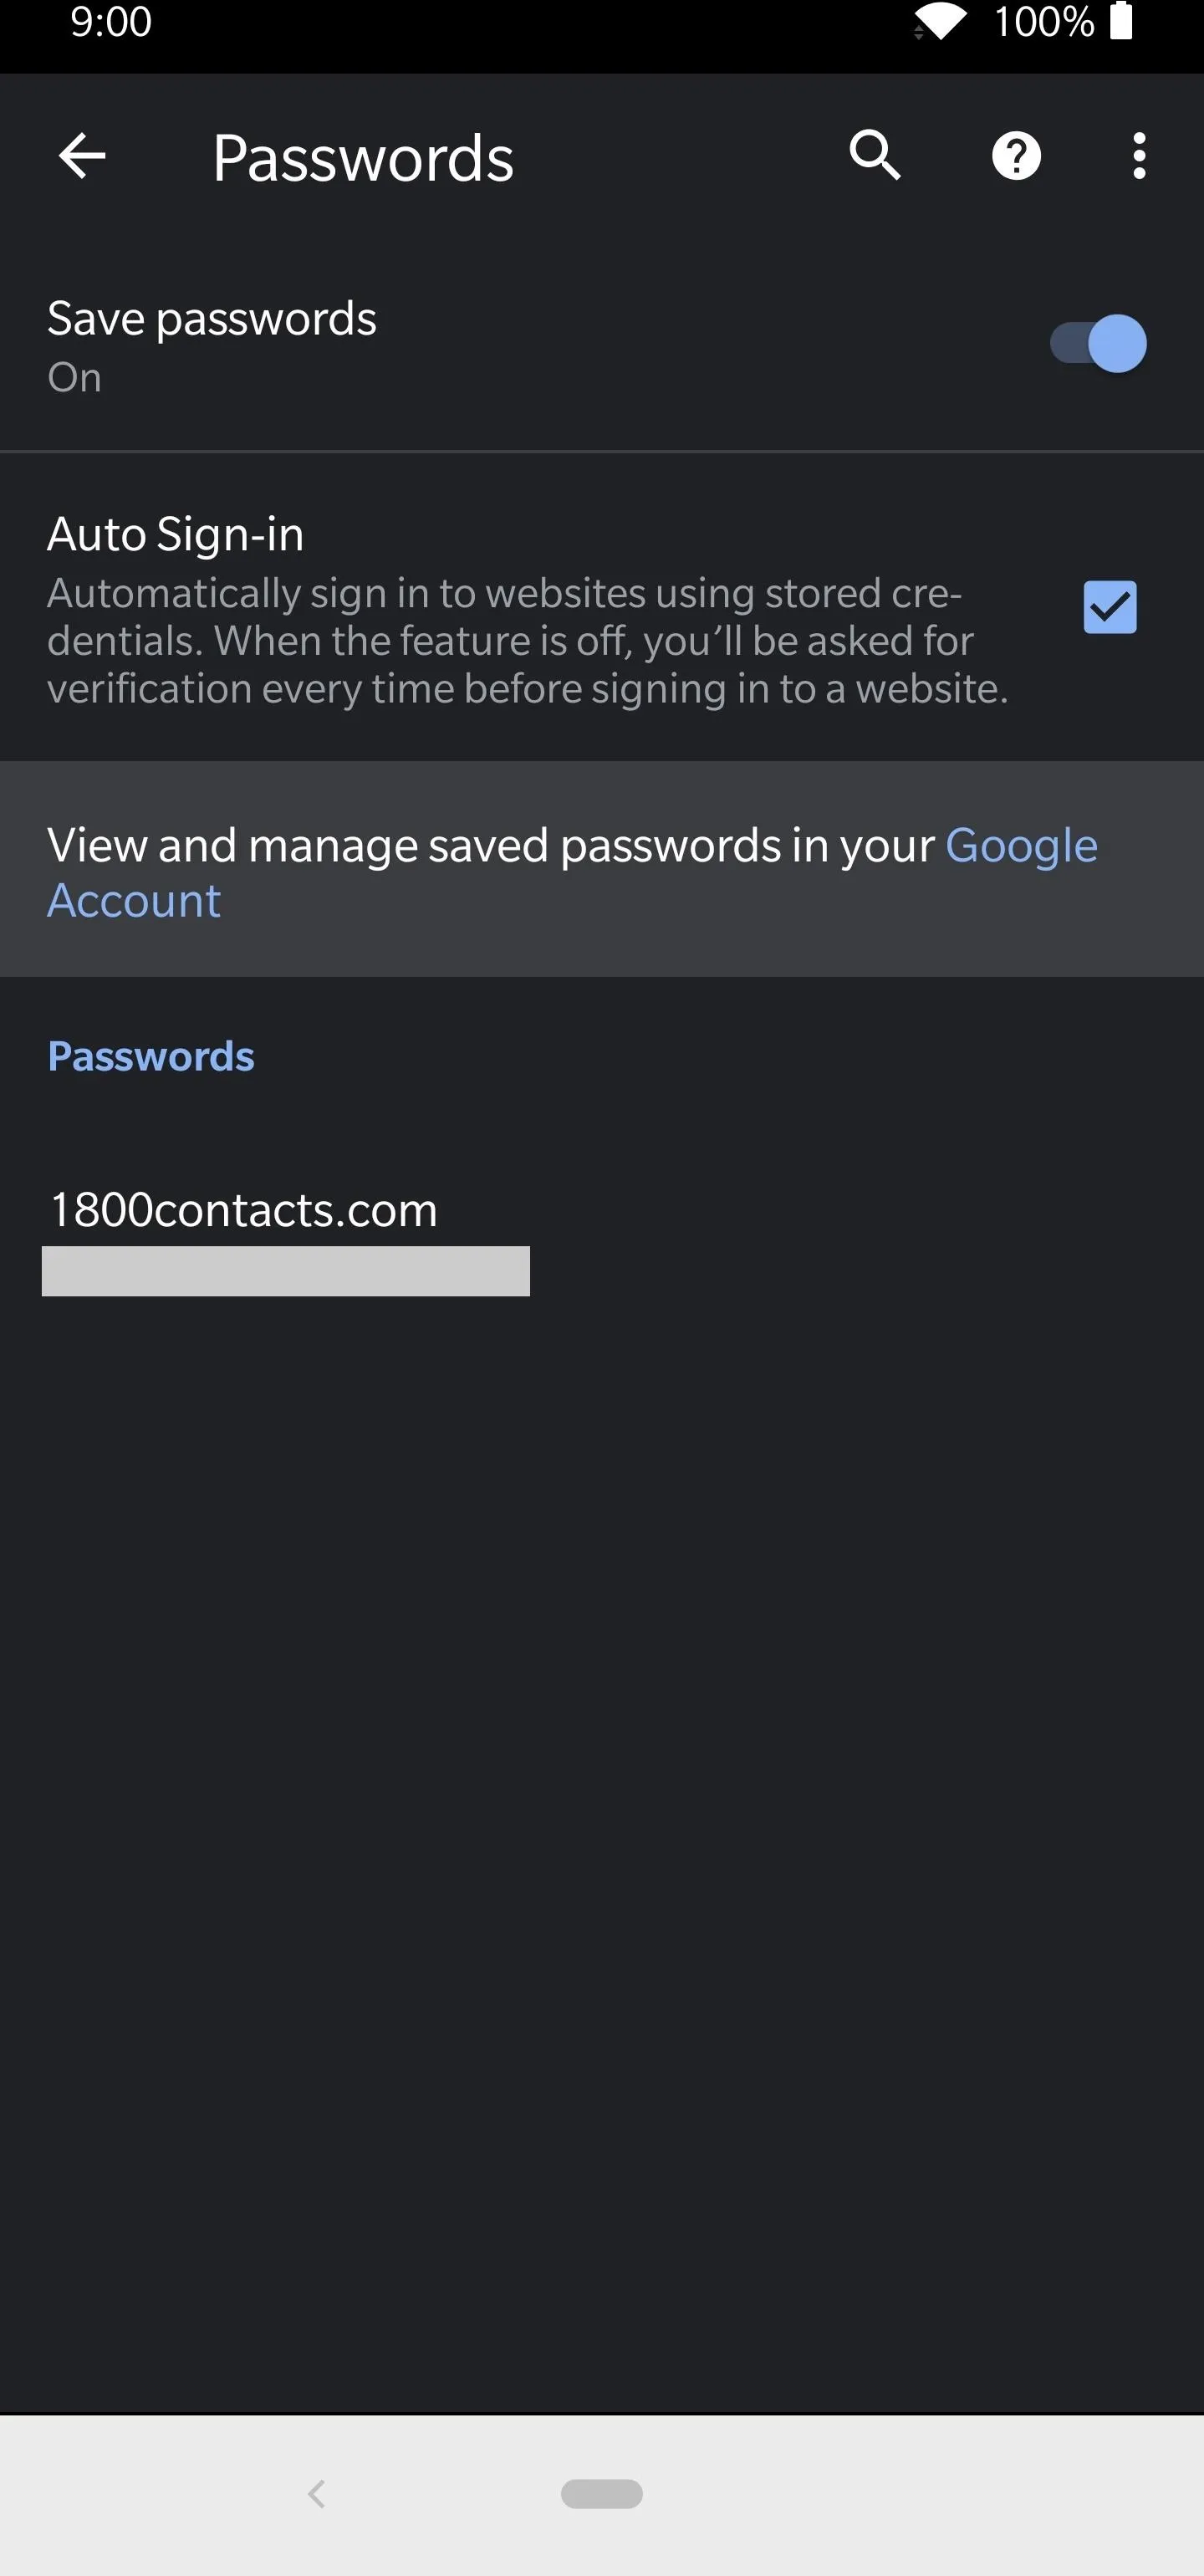The height and width of the screenshot is (2576, 1204).
Task: Tap the Passwords section header
Action: click(151, 1056)
